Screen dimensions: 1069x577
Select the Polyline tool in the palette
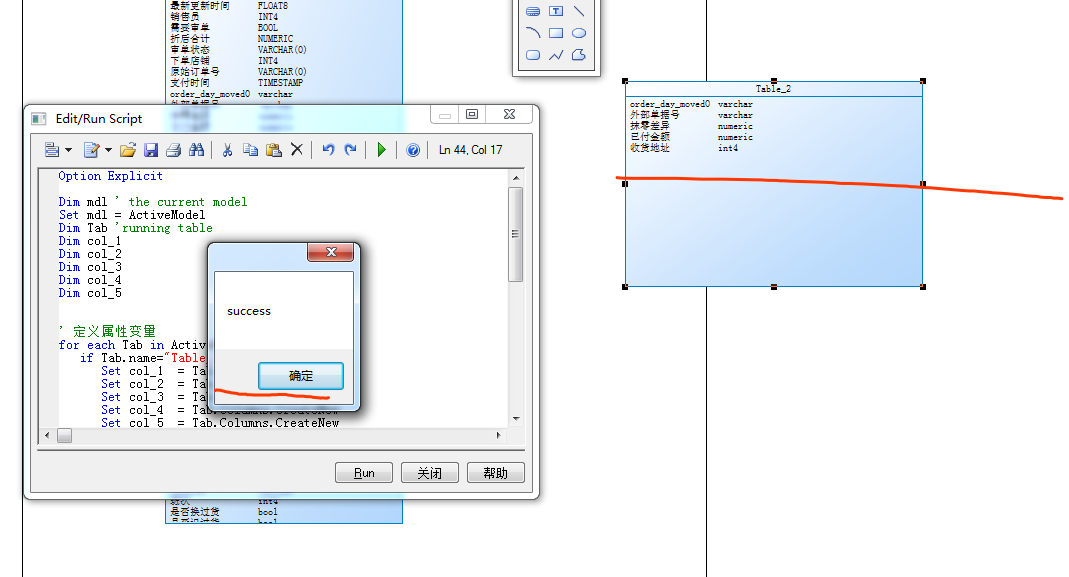[x=556, y=54]
